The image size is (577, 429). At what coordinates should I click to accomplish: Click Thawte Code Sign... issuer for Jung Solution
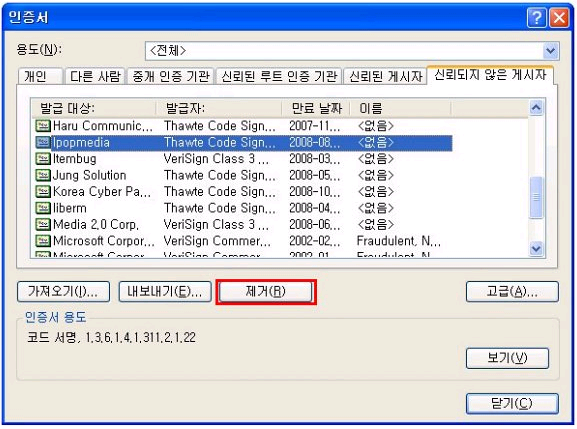pyautogui.click(x=220, y=175)
